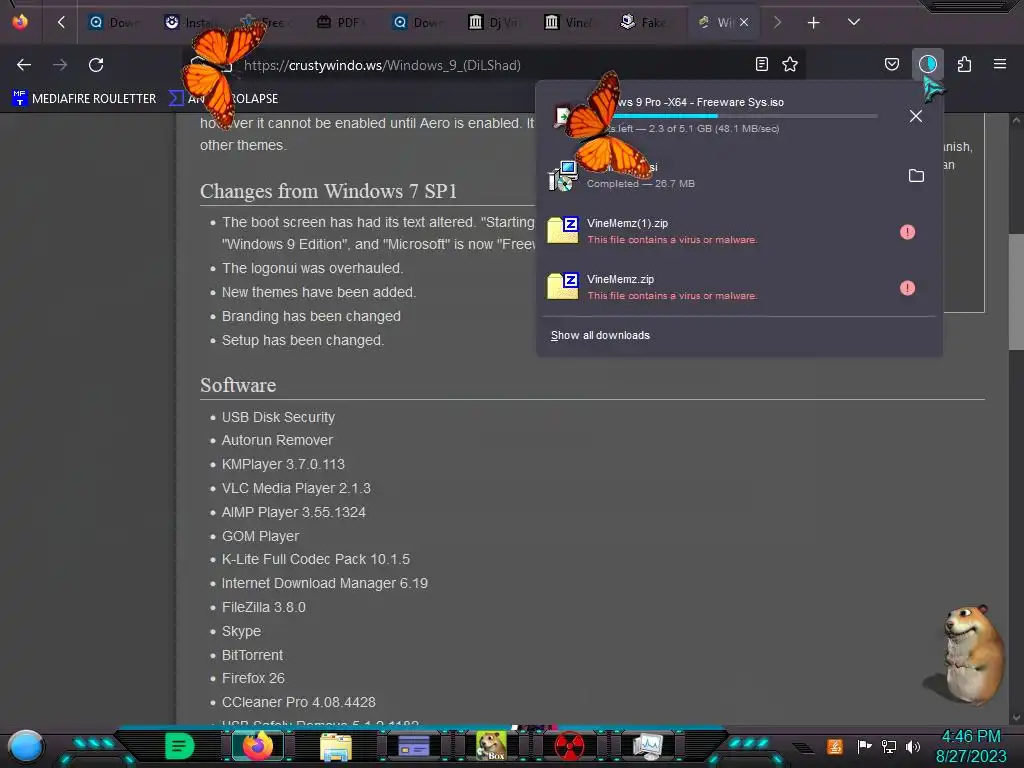
Task: Click 'USB Disk Security' list item
Action: [278, 417]
